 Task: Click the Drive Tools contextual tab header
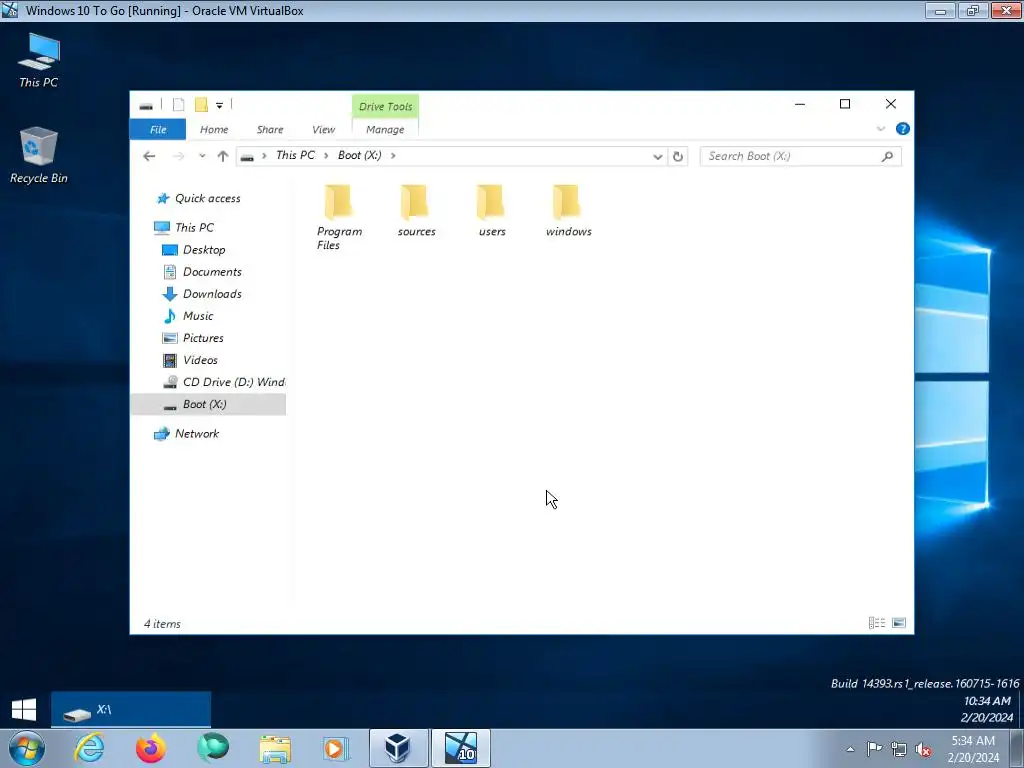coord(385,106)
